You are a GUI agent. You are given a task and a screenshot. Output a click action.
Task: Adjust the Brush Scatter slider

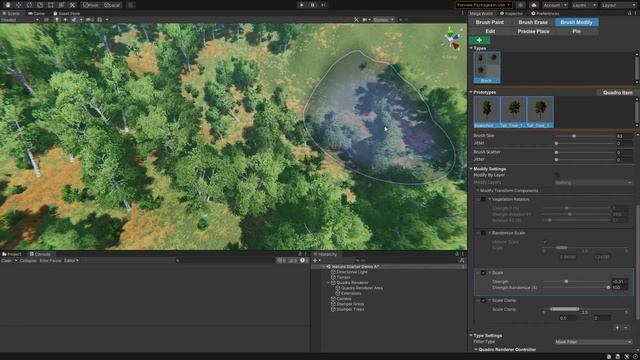tap(584, 152)
